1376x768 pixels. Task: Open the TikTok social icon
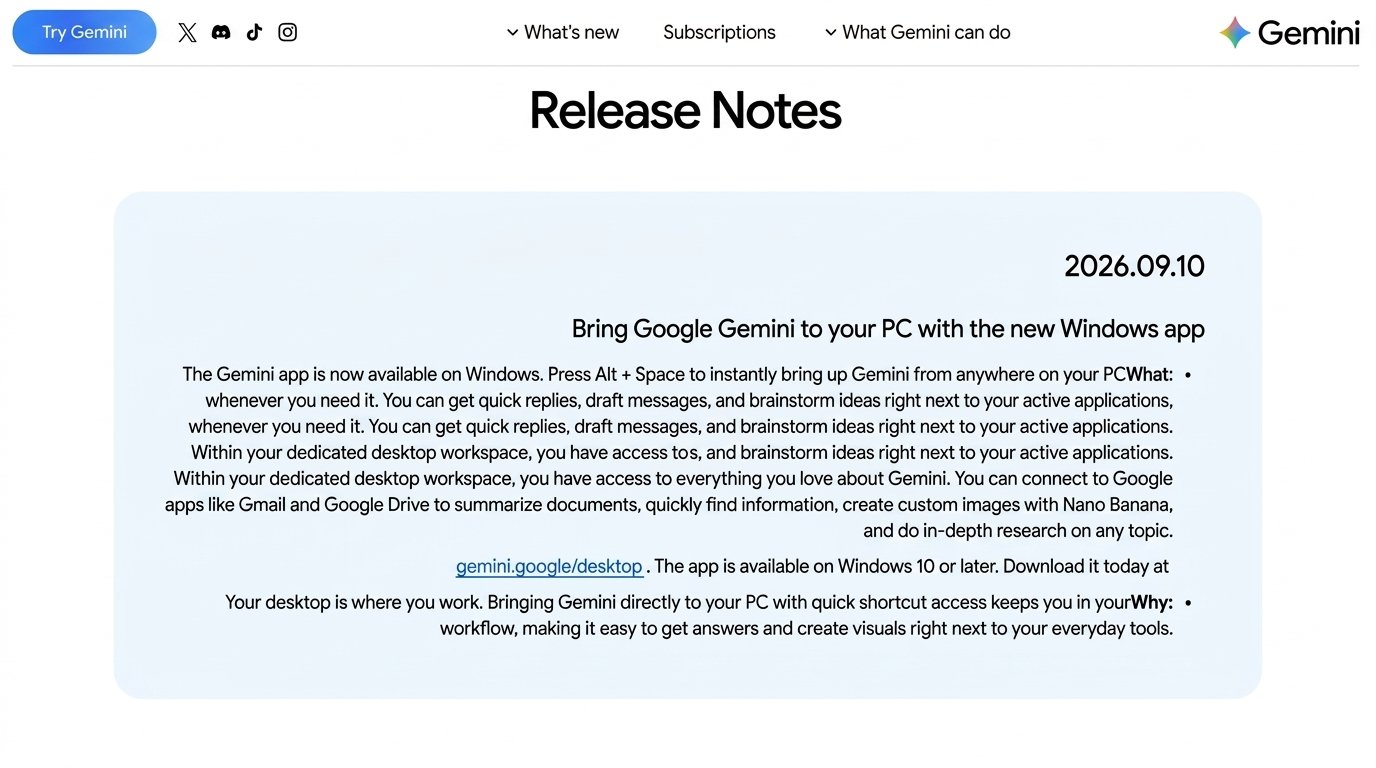[x=254, y=32]
